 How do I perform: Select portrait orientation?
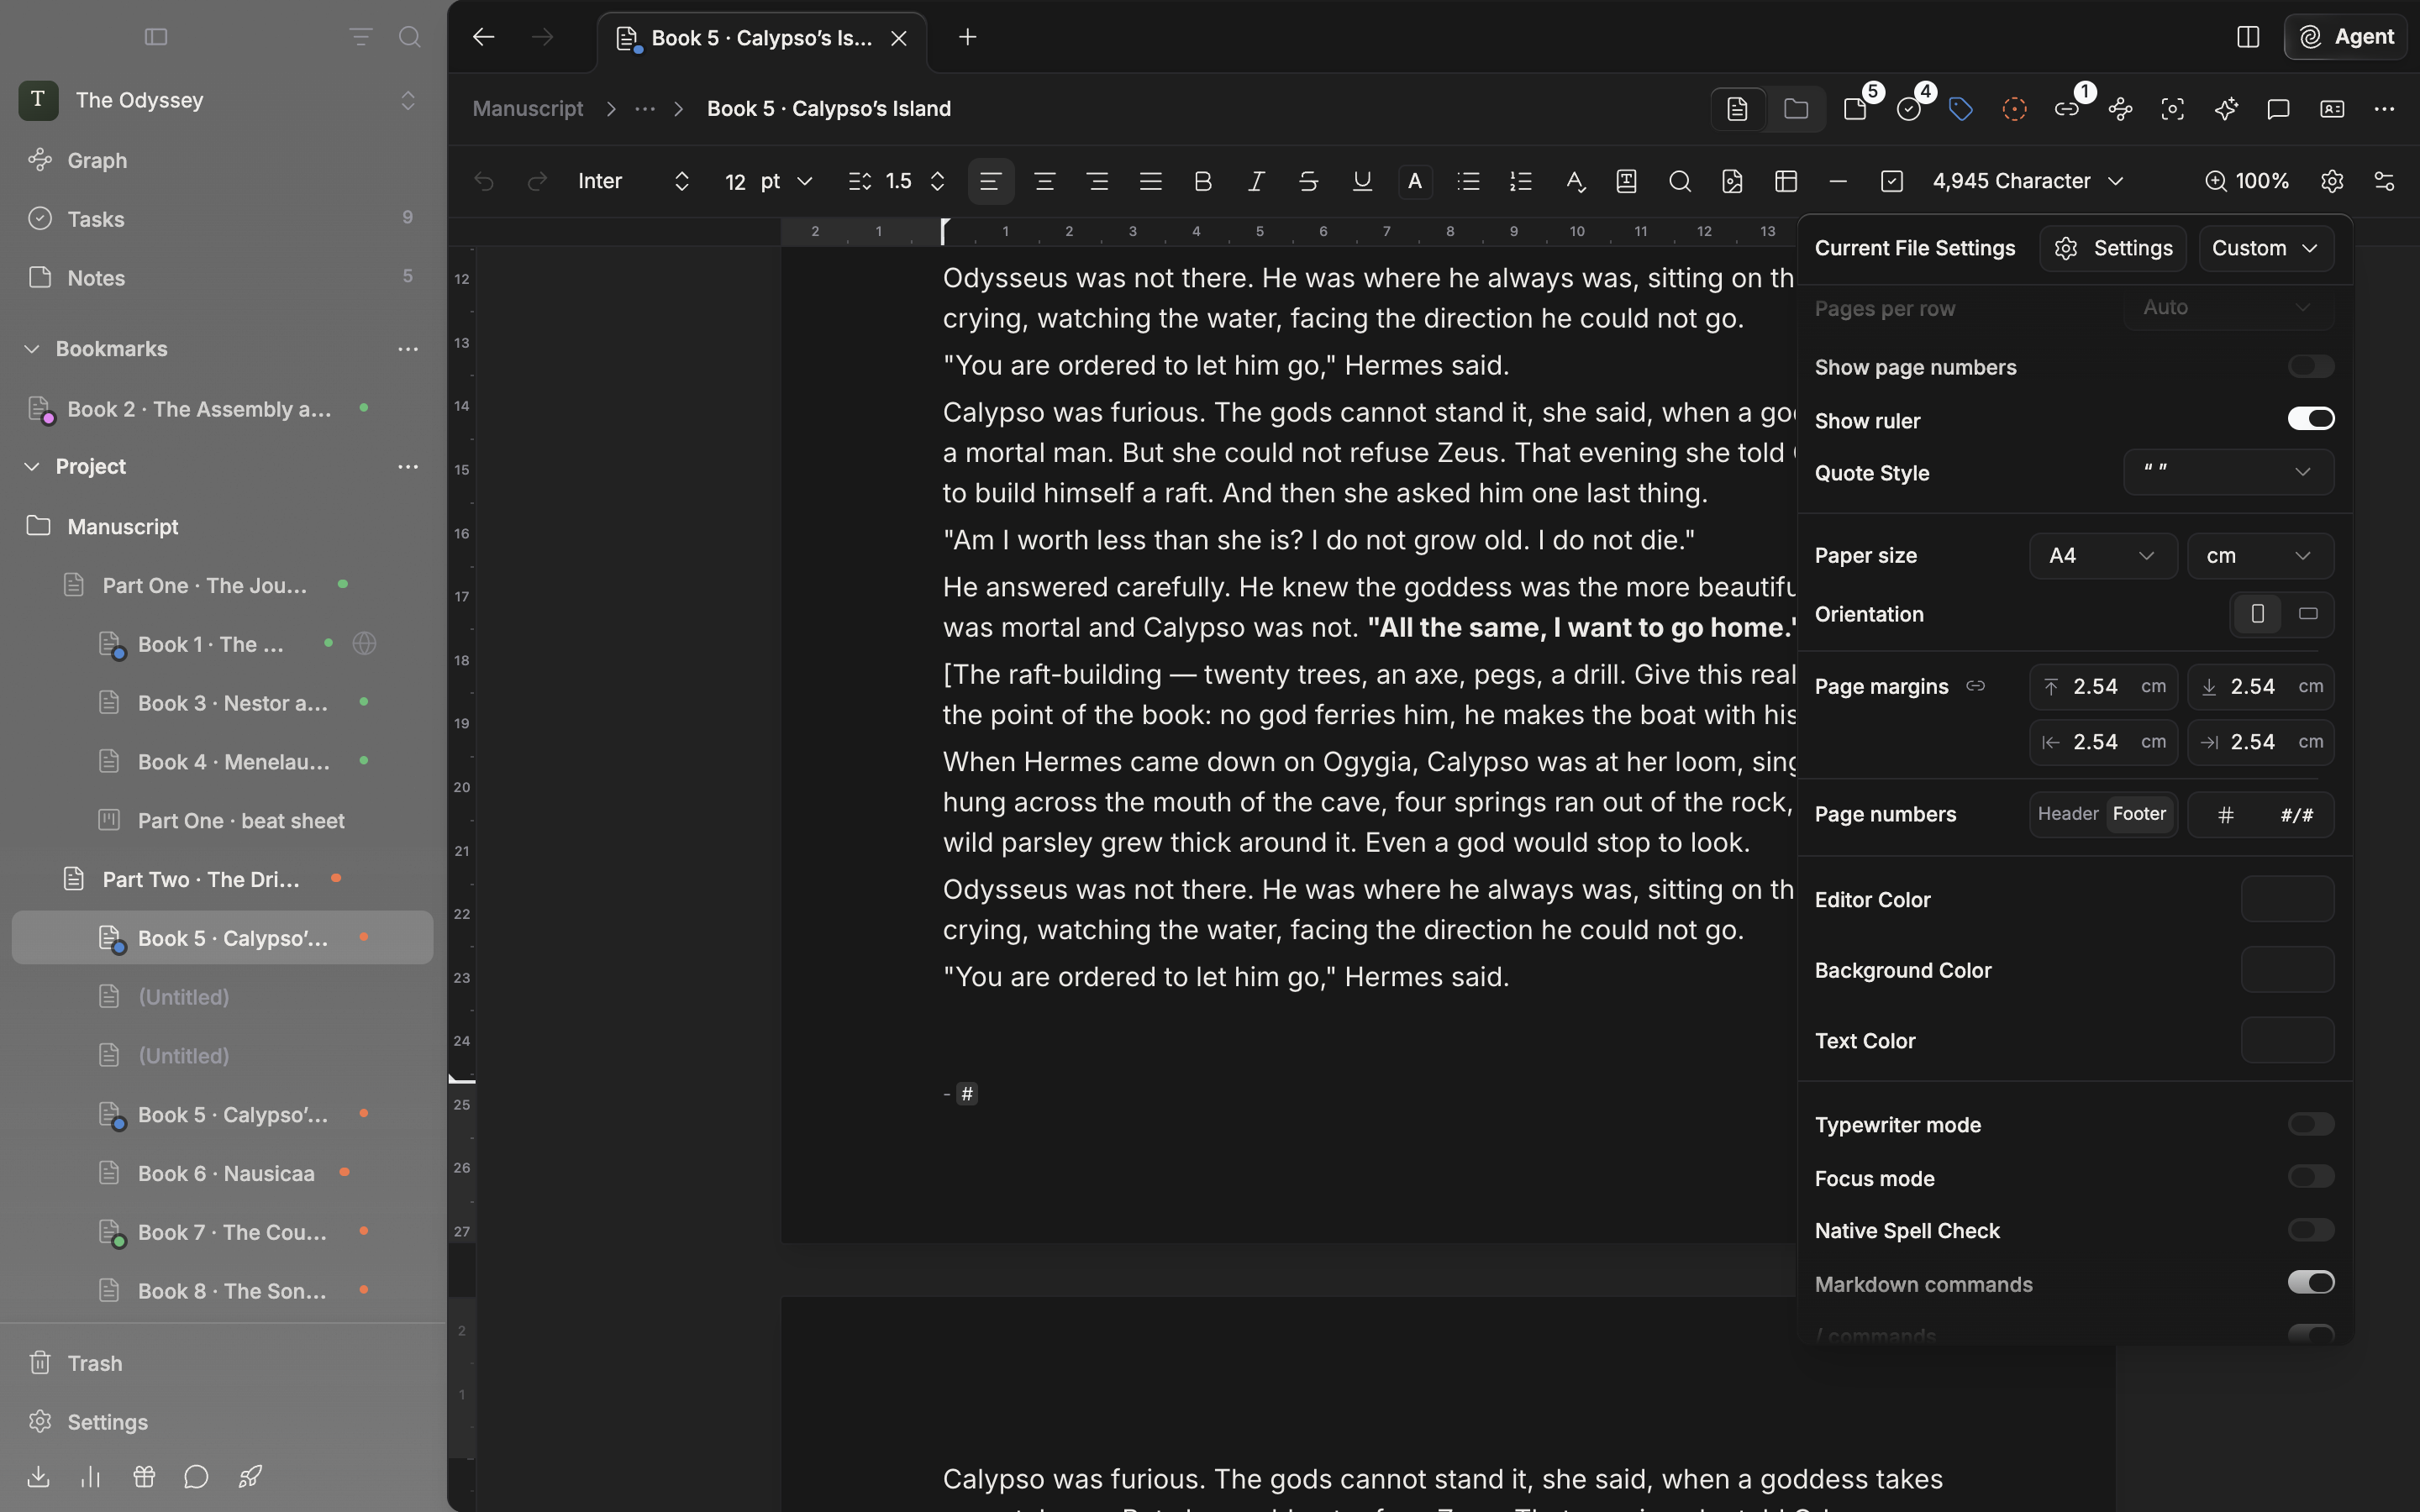[2257, 614]
